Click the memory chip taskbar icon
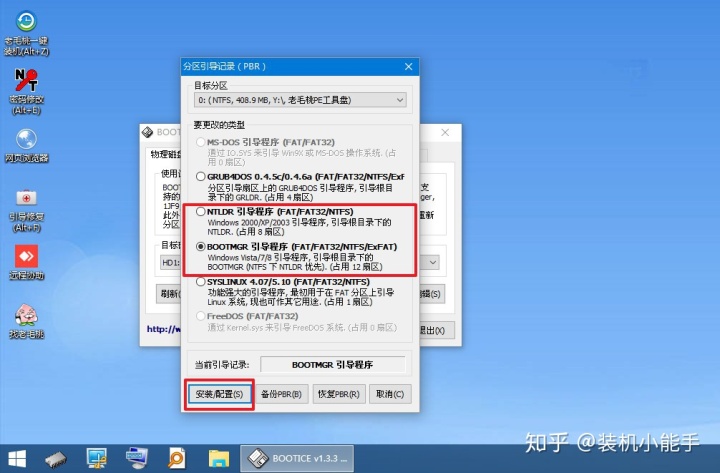720x473 pixels. pos(56,458)
